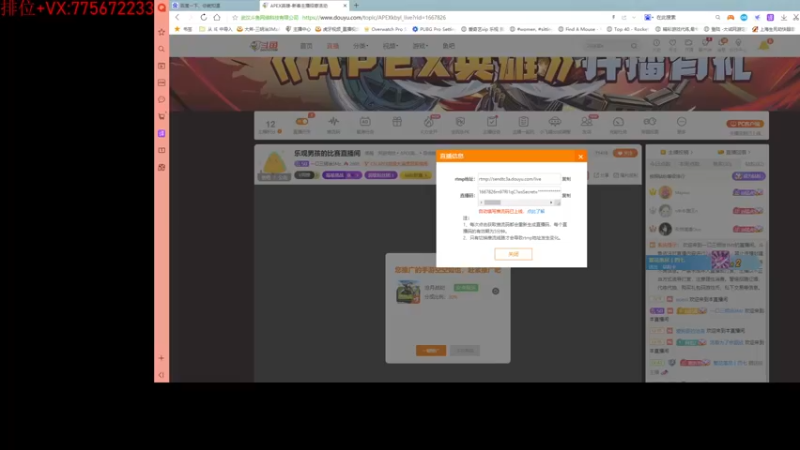The width and height of the screenshot is (800, 450).
Task: Open the fans group icon in streamer toolbar
Action: pos(586,121)
